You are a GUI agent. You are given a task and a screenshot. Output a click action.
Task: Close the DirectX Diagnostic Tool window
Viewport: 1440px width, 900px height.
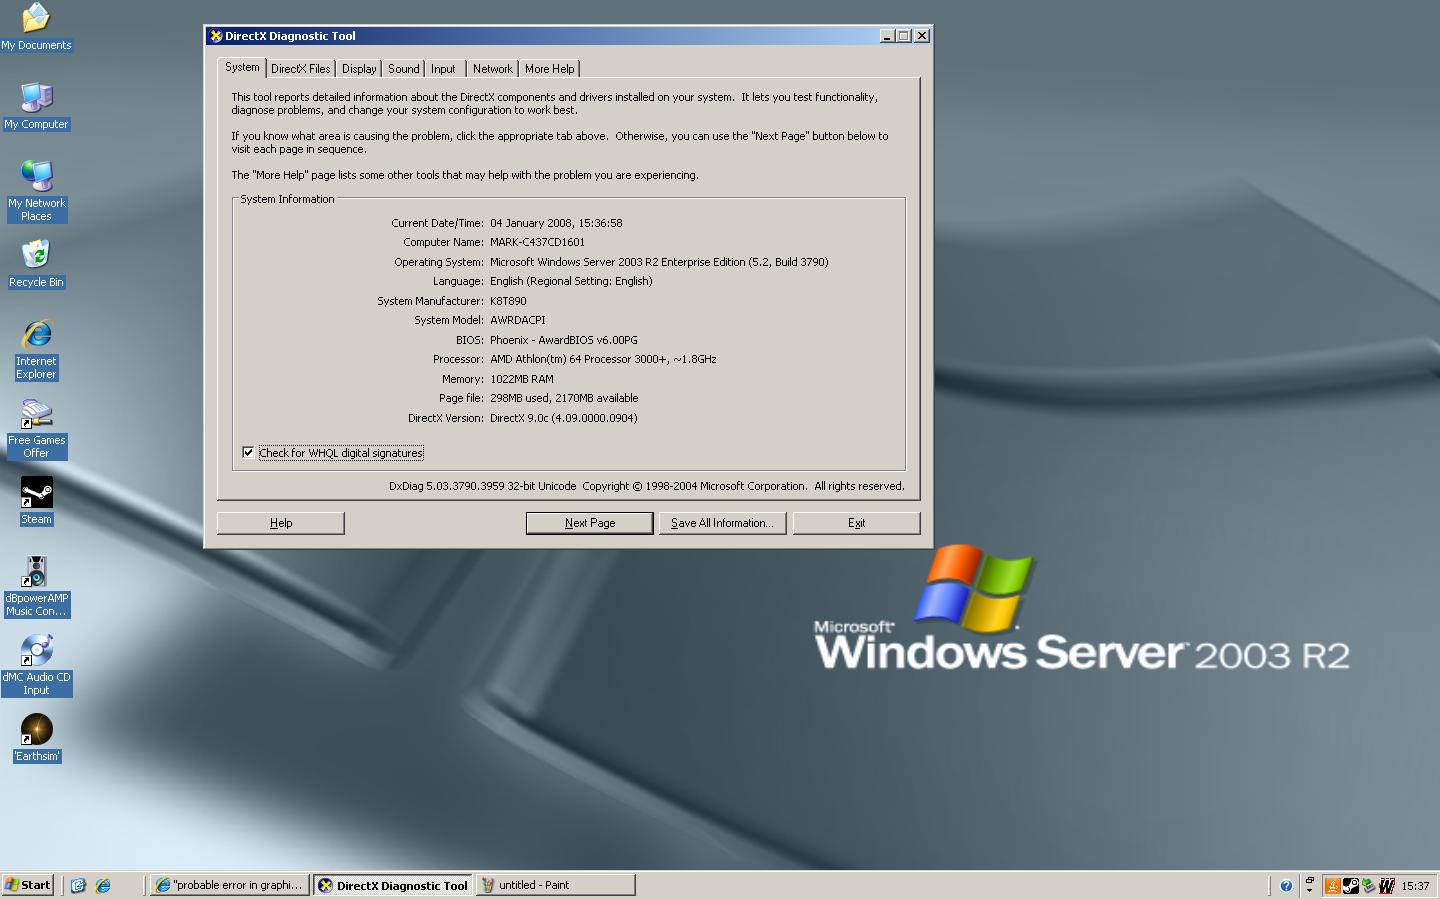922,36
